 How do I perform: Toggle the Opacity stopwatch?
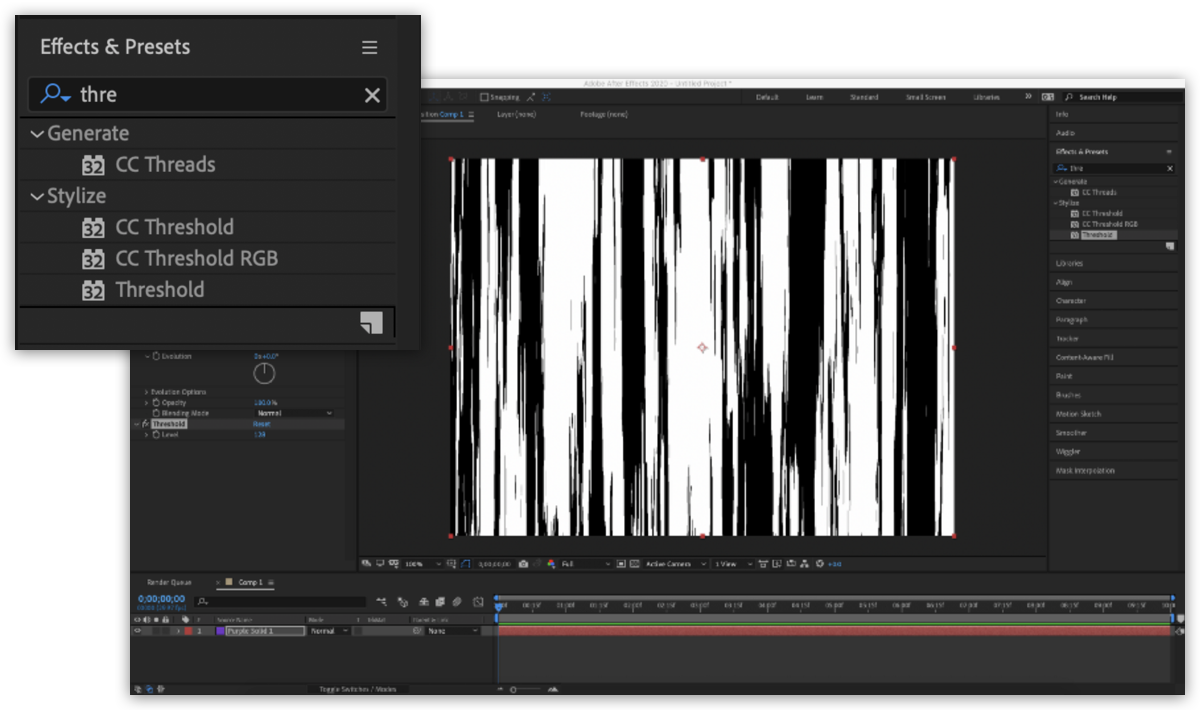click(x=156, y=403)
